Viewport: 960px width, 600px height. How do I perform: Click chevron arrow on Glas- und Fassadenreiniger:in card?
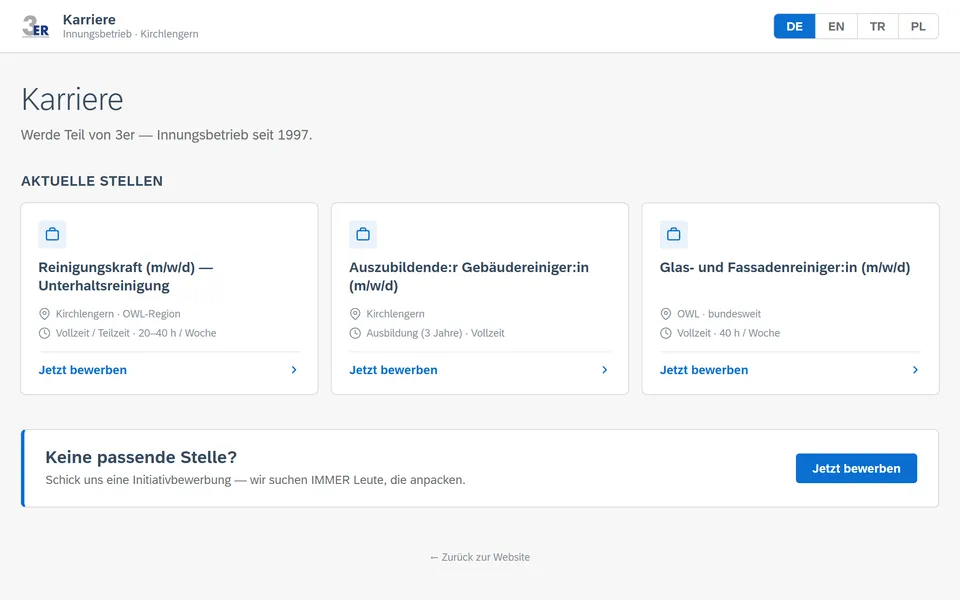[915, 370]
